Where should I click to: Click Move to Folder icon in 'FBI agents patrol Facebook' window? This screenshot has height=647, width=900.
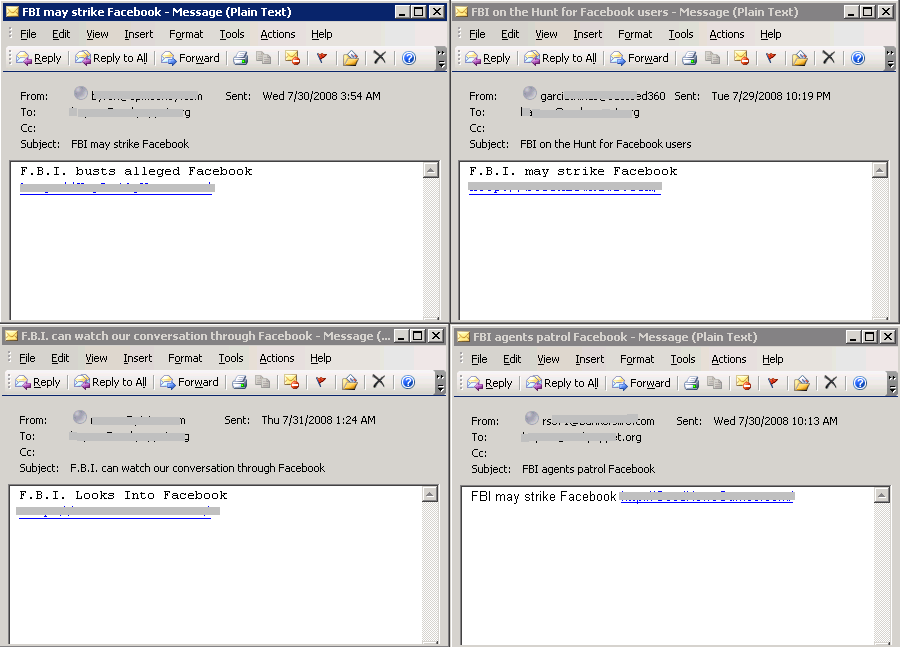point(801,383)
